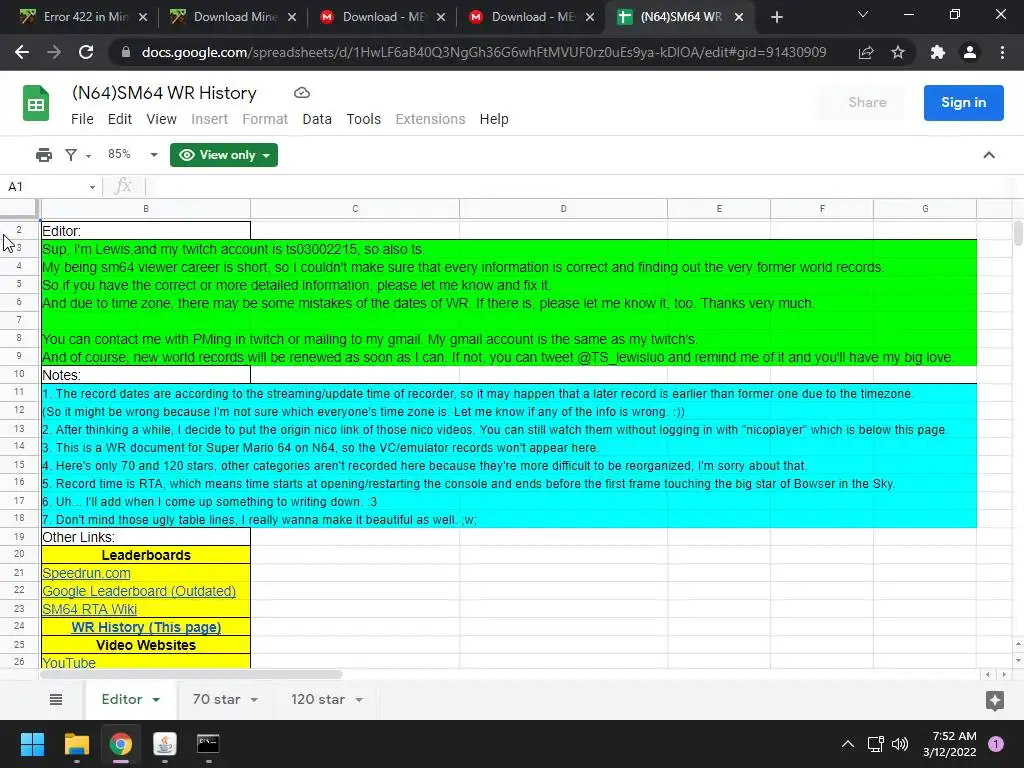The height and width of the screenshot is (768, 1024).
Task: Click the Chrome profile avatar icon
Action: (970, 52)
